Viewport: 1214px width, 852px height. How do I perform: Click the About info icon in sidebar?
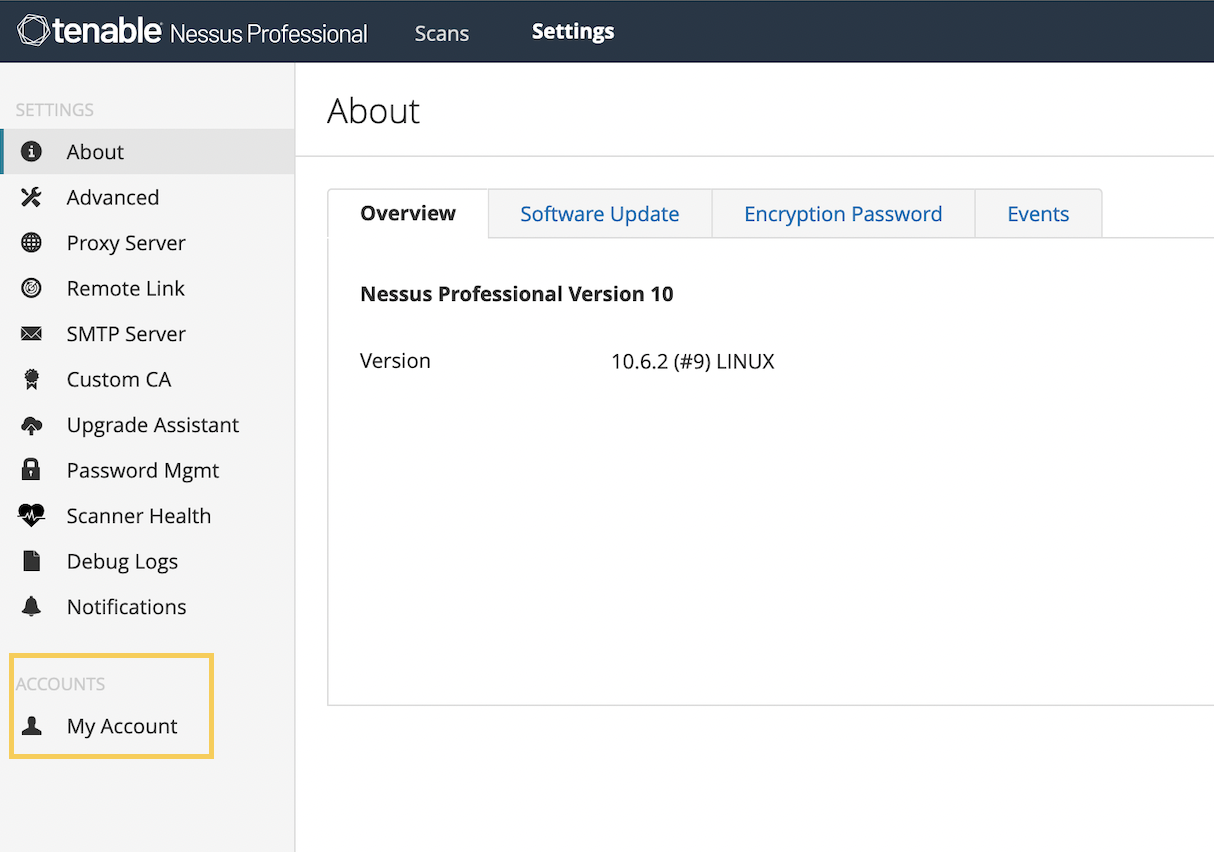[31, 152]
